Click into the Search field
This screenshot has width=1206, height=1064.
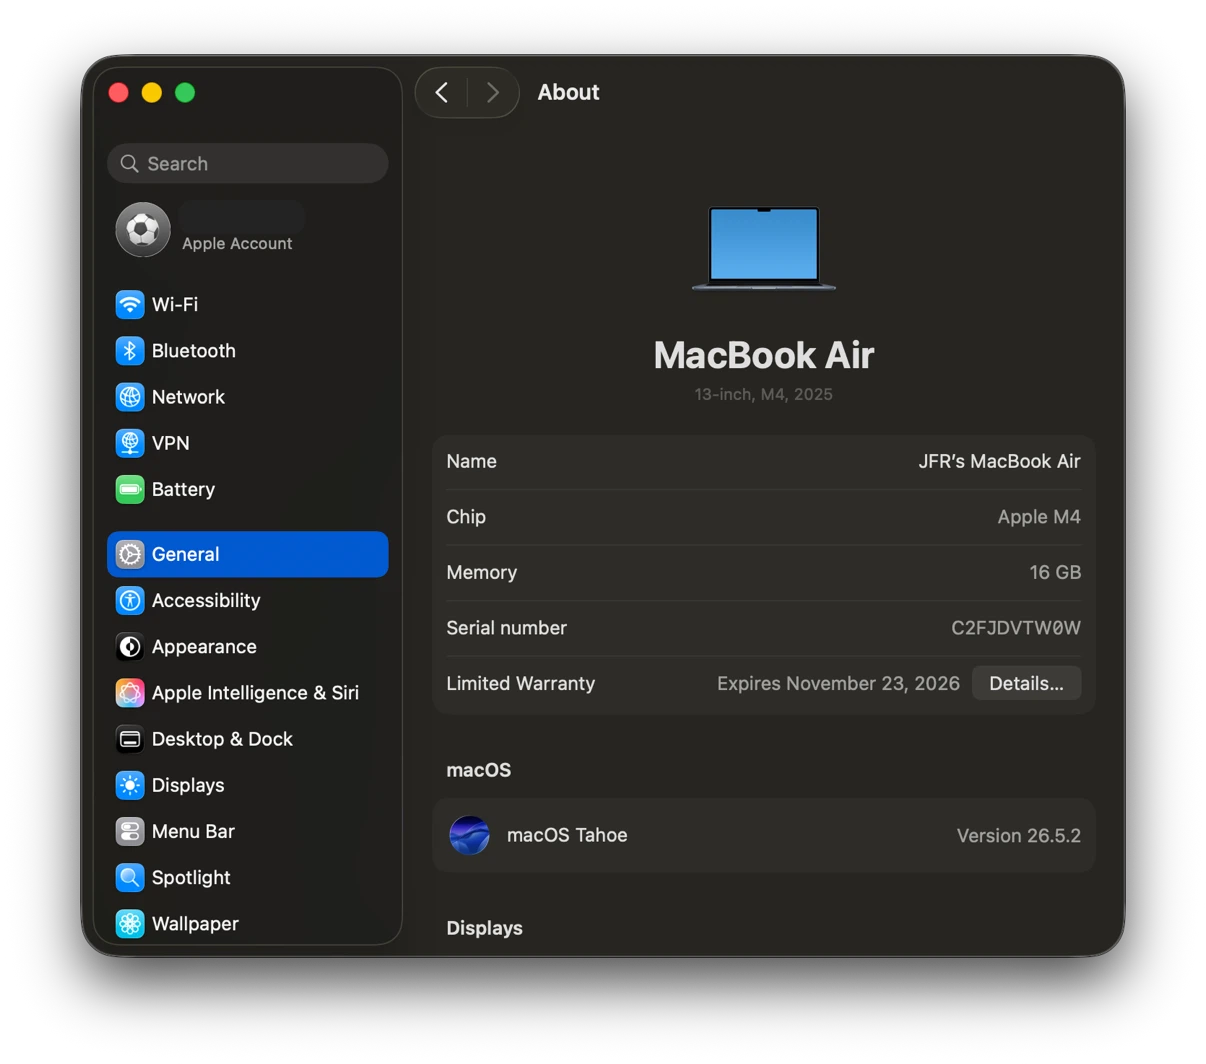tap(248, 163)
